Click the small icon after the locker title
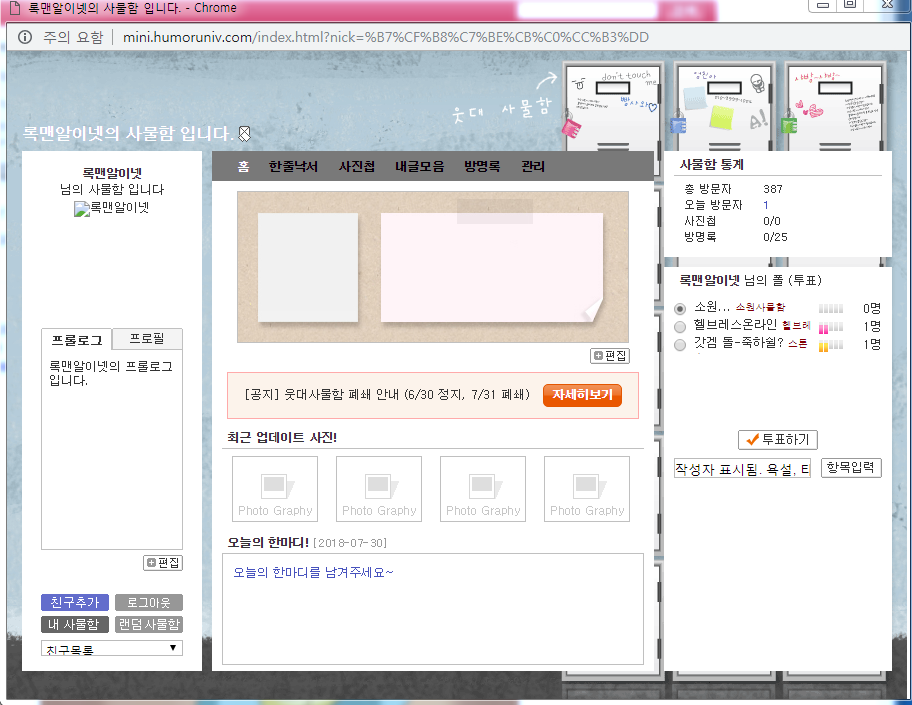Image resolution: width=912 pixels, height=705 pixels. point(244,134)
